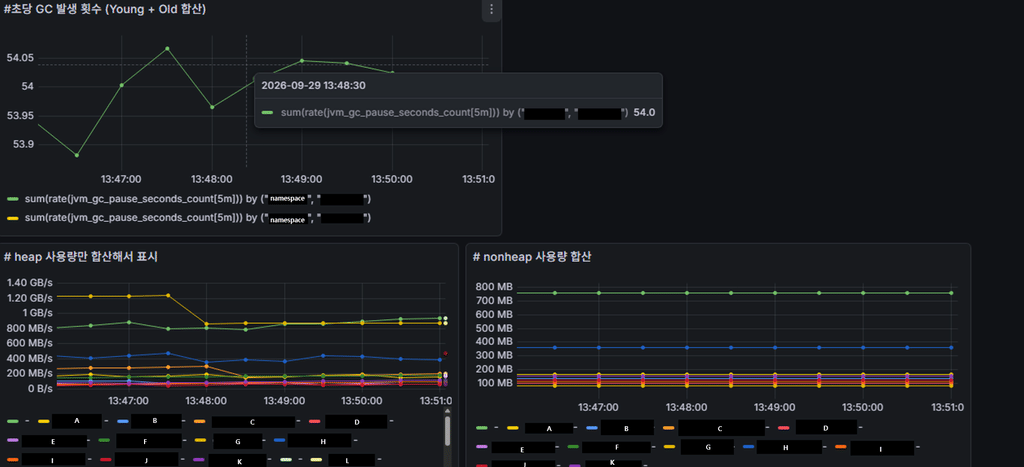Toggle series E in nonheap panel legend
Image resolution: width=1024 pixels, height=467 pixels.
pos(522,448)
